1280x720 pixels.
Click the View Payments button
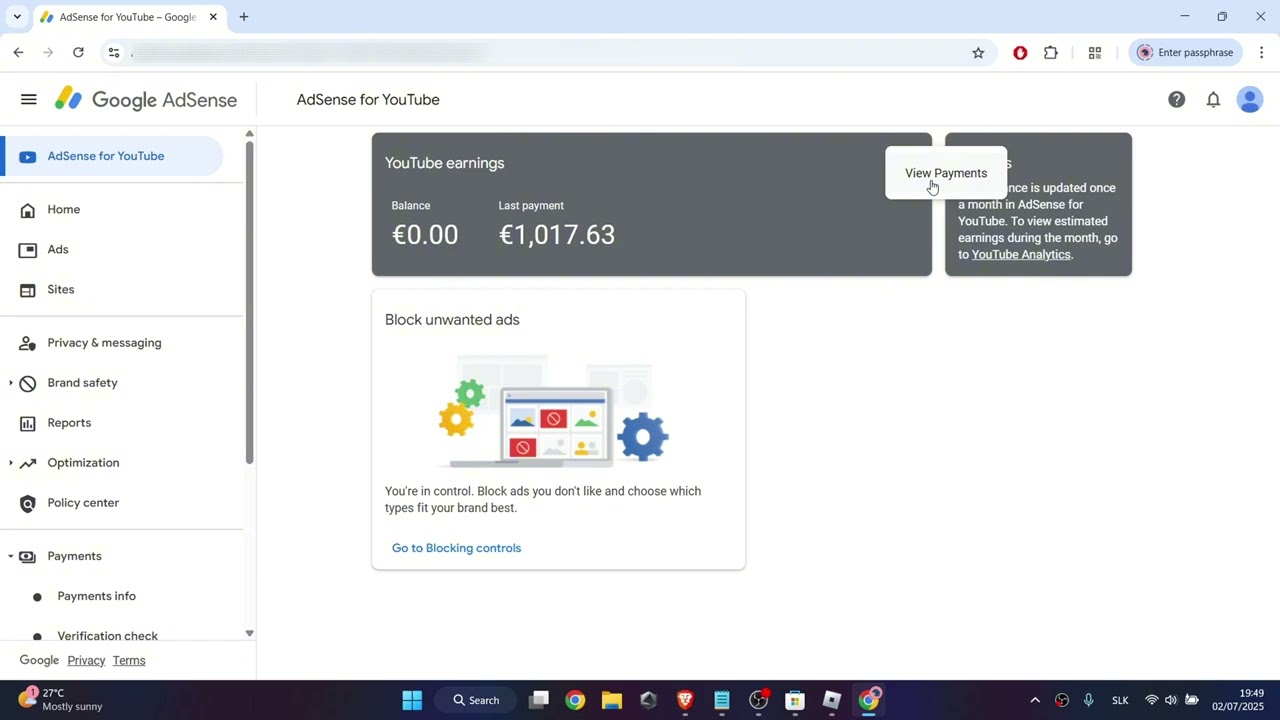coord(946,173)
